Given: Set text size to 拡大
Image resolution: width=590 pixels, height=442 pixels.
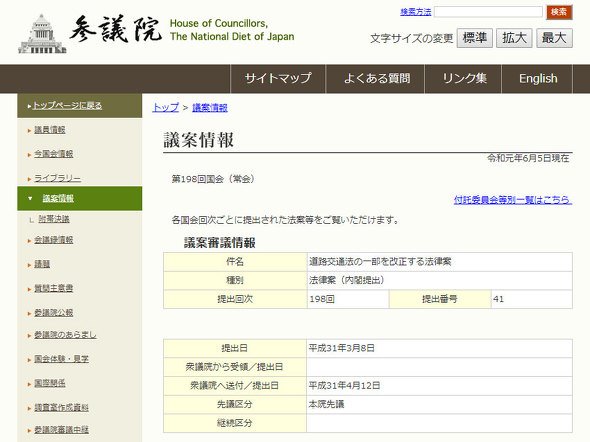Looking at the screenshot, I should coord(514,38).
